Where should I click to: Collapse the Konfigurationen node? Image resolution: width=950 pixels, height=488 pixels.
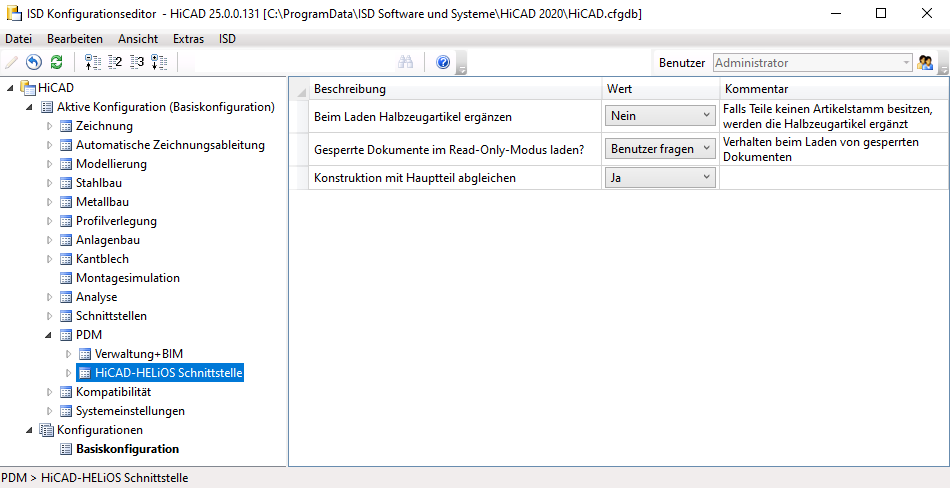coord(30,430)
